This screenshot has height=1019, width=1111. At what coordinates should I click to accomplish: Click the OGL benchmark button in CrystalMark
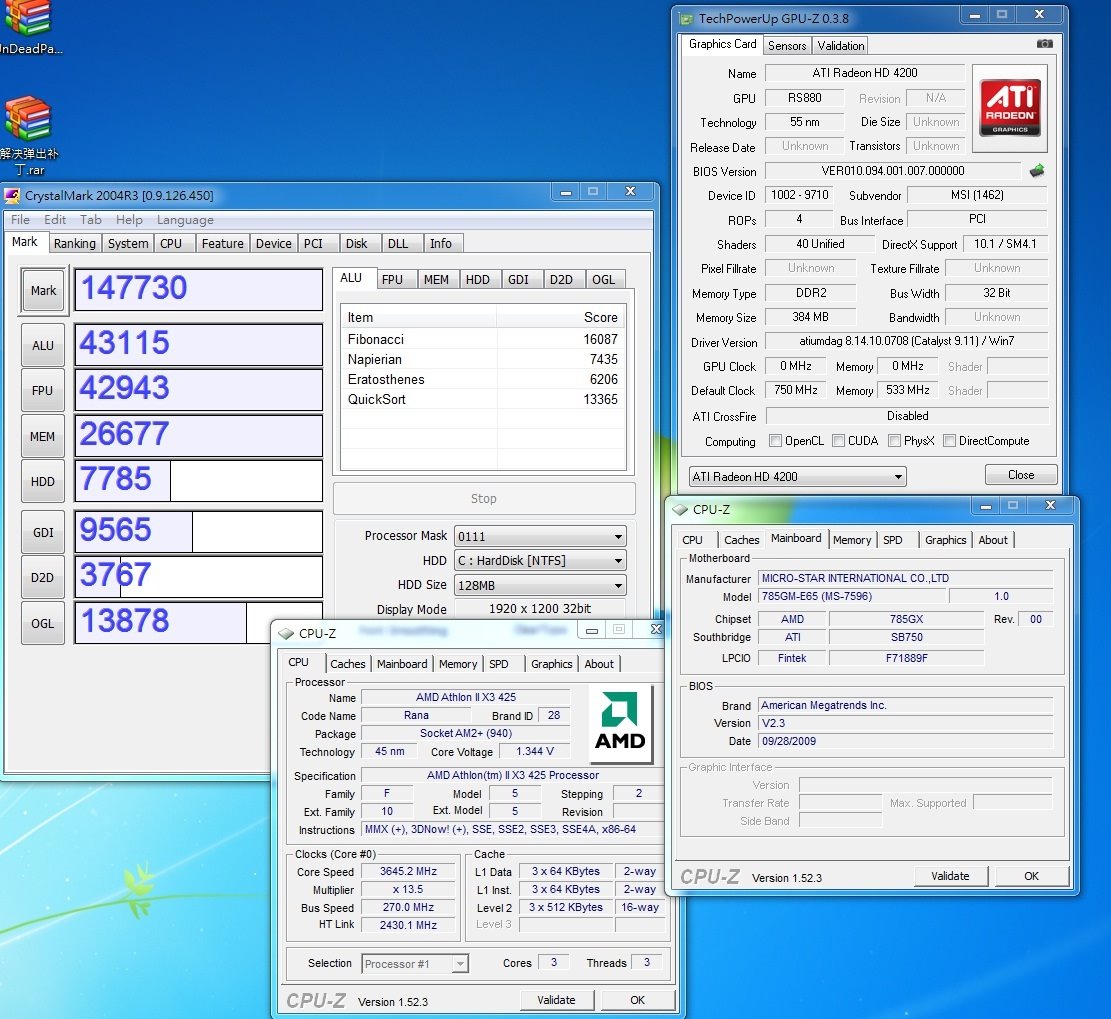43,624
